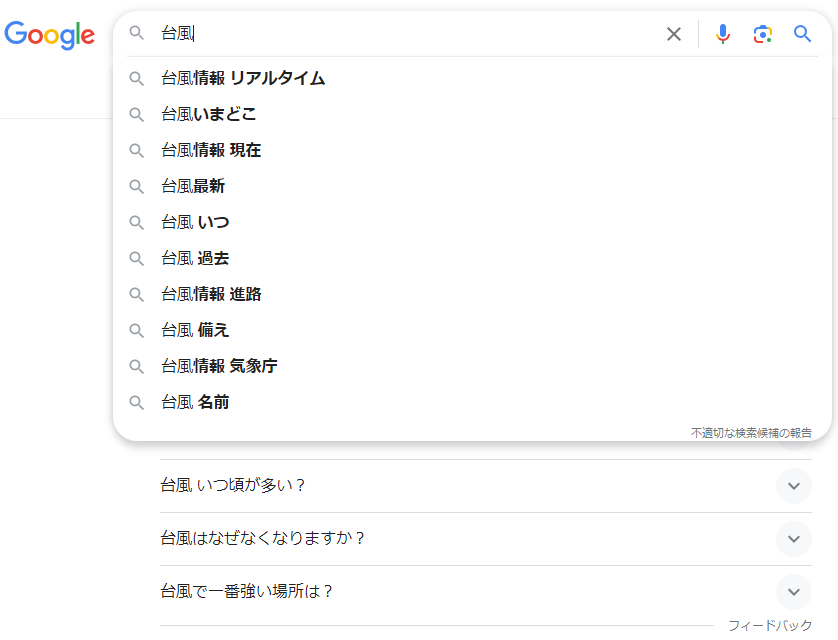
Task: Click the Google logo
Action: pyautogui.click(x=50, y=36)
